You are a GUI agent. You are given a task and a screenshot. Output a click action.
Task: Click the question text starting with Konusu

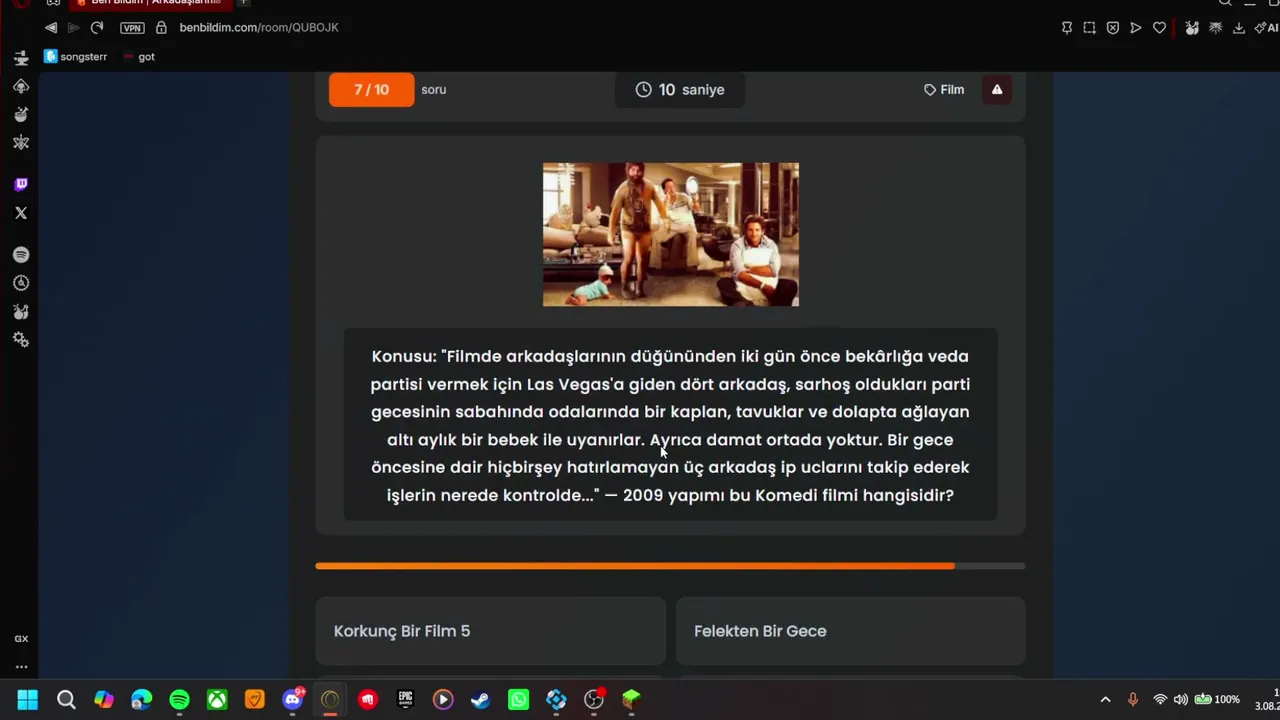[670, 425]
